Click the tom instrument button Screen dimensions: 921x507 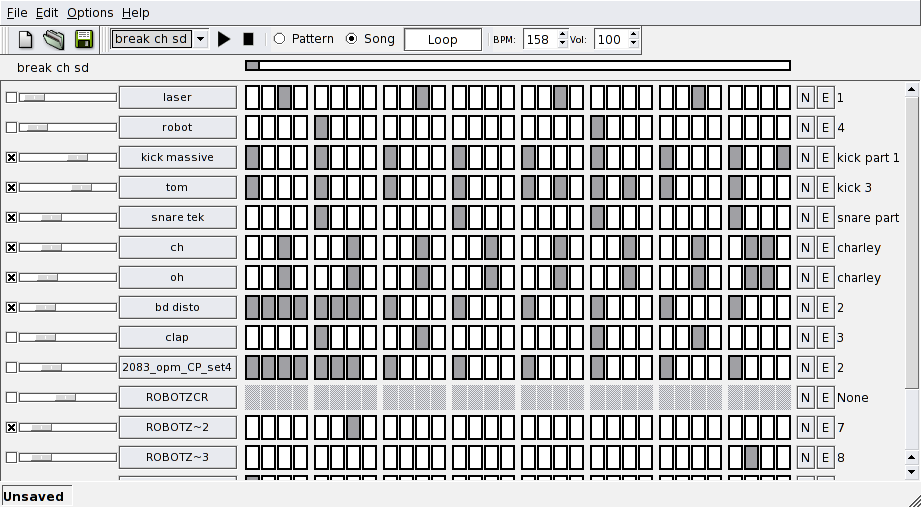coord(177,187)
